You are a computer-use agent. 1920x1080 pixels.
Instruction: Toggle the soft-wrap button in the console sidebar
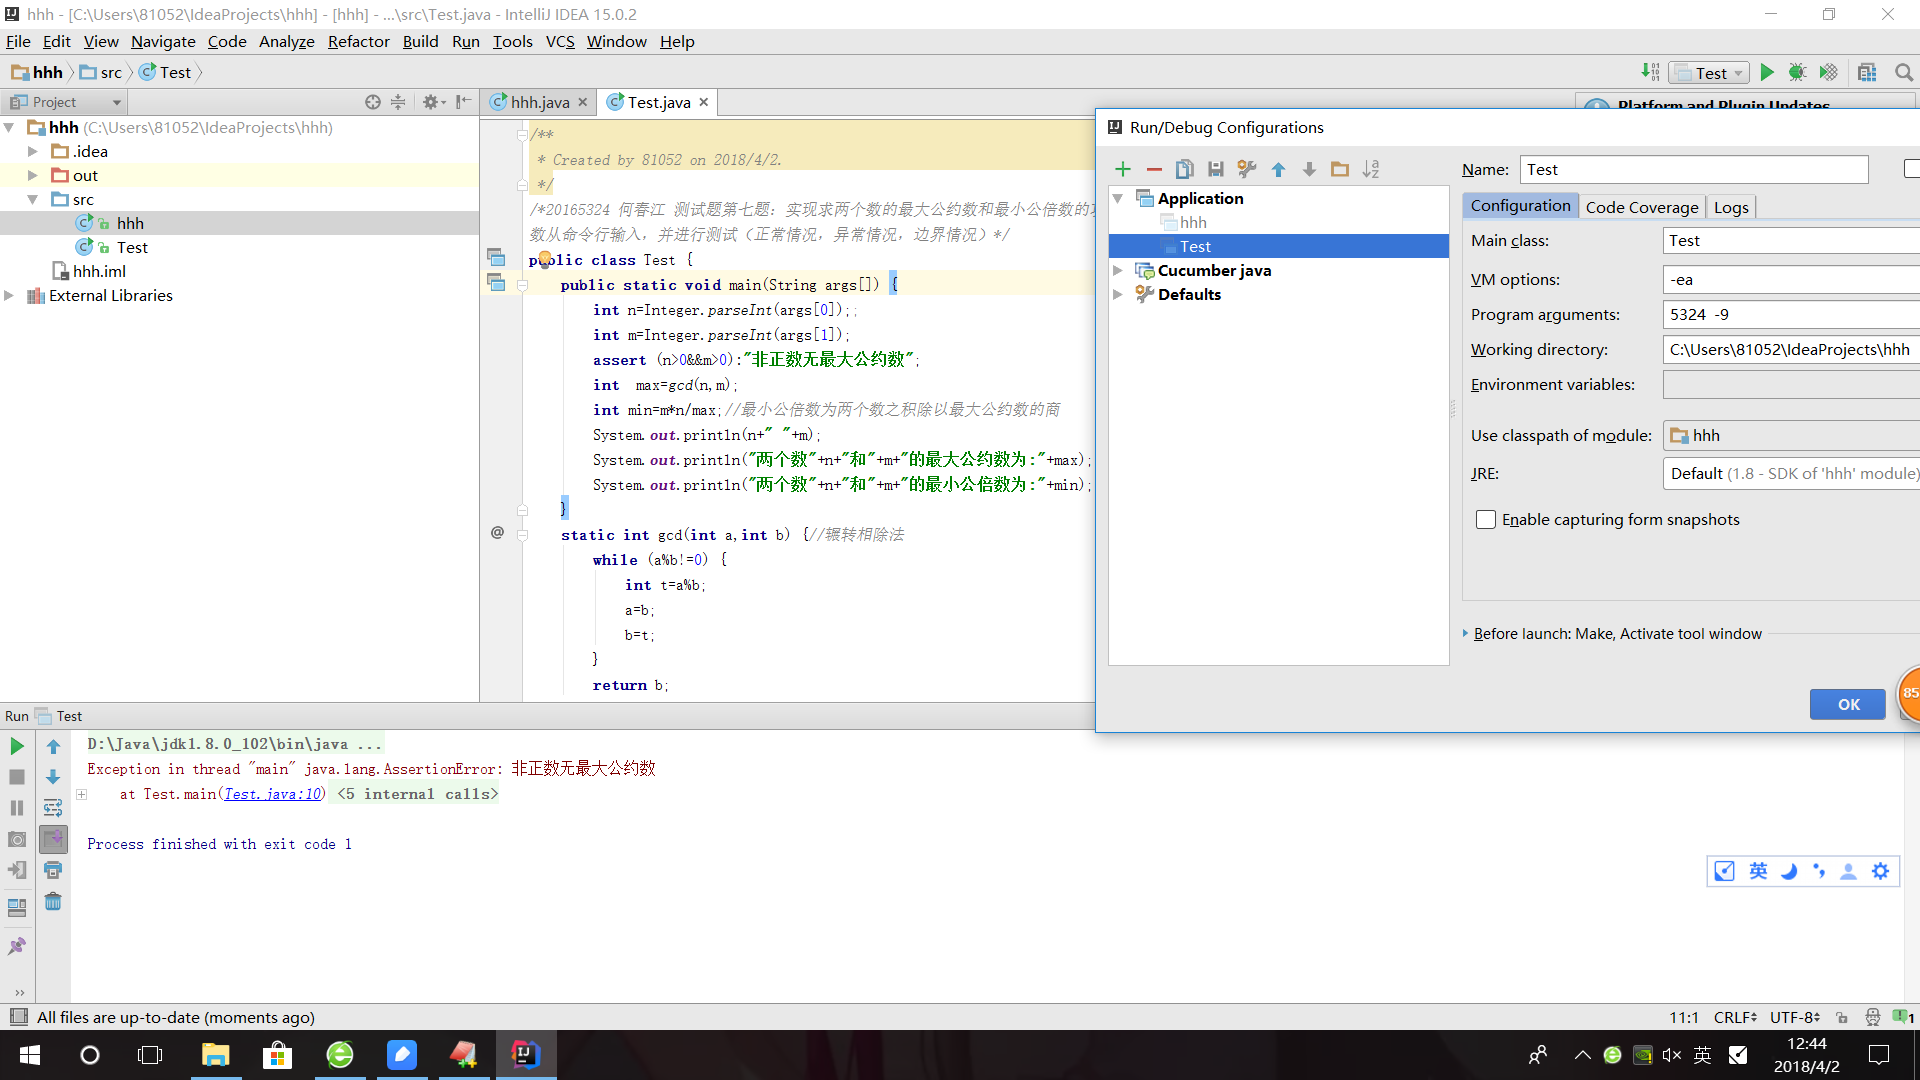point(53,808)
